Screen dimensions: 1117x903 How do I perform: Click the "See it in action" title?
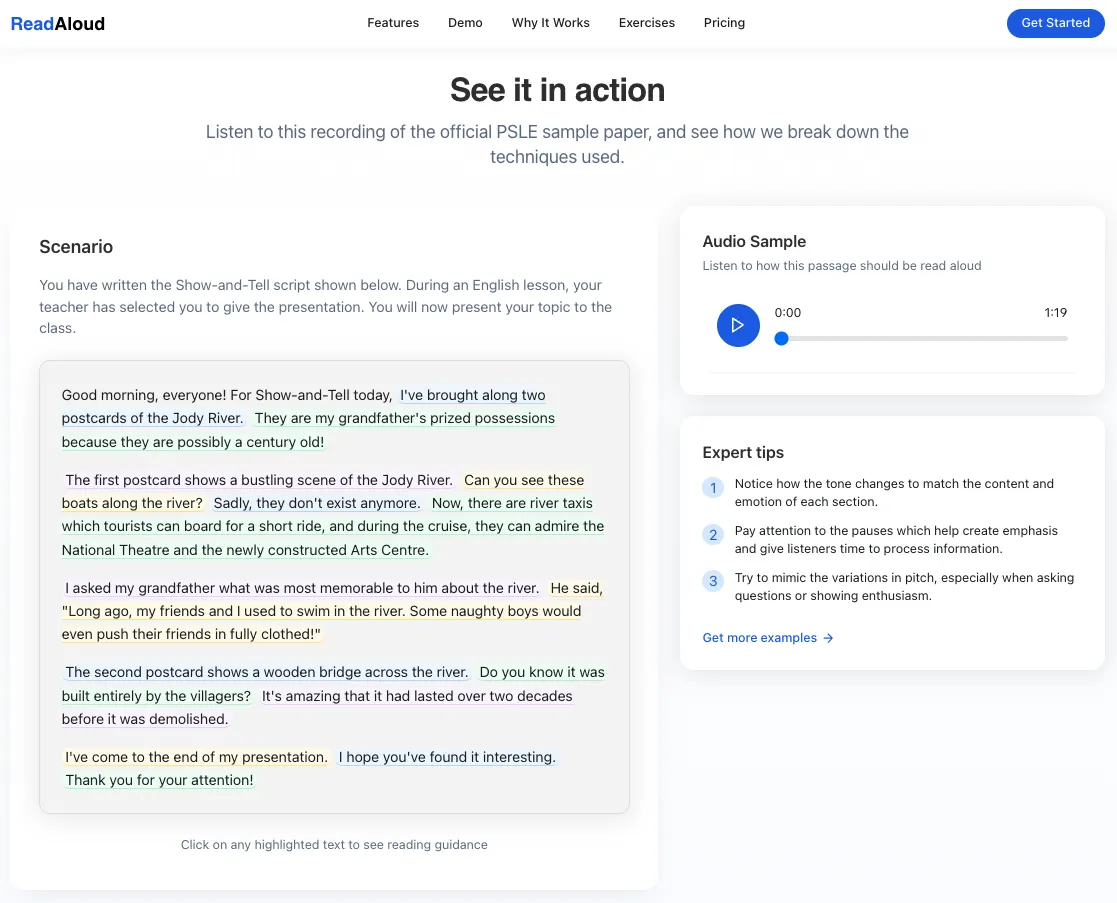558,90
